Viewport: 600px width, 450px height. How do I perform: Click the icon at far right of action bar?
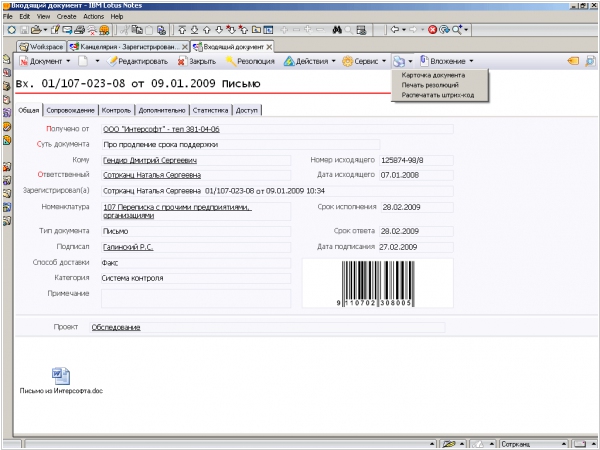coord(590,61)
